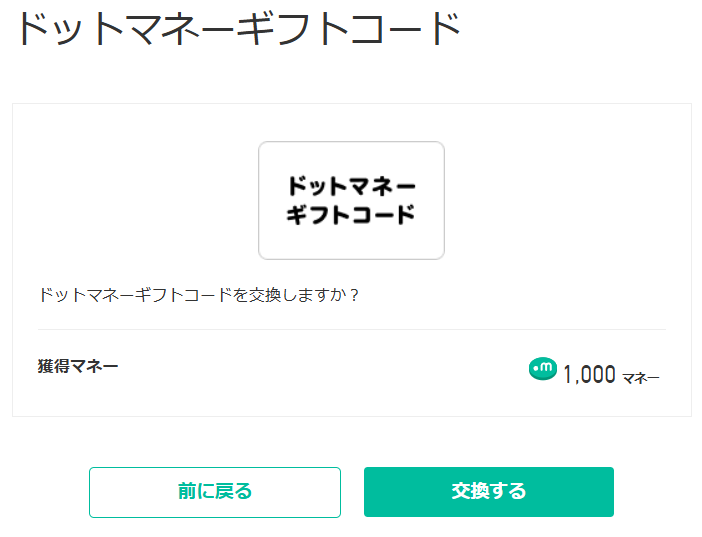Click the question mark ending the confirmation
The image size is (702, 537).
354,296
